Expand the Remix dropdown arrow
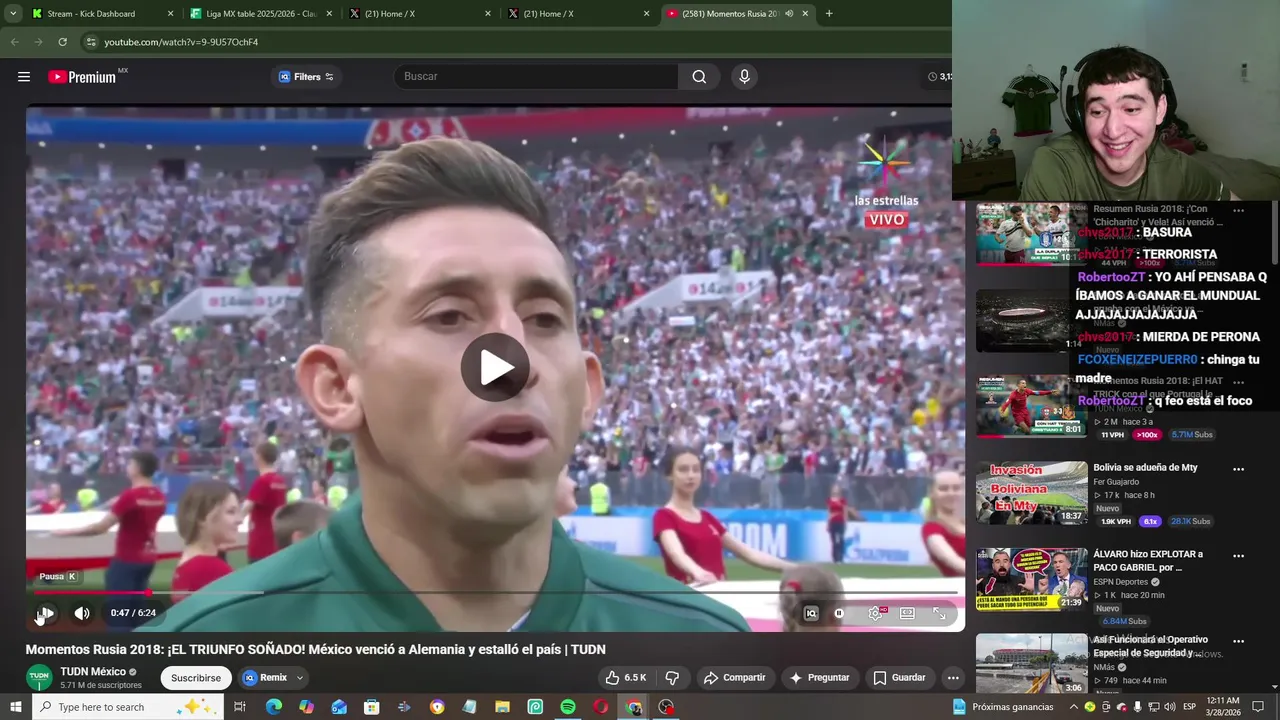The height and width of the screenshot is (720, 1280). tap(300, 678)
